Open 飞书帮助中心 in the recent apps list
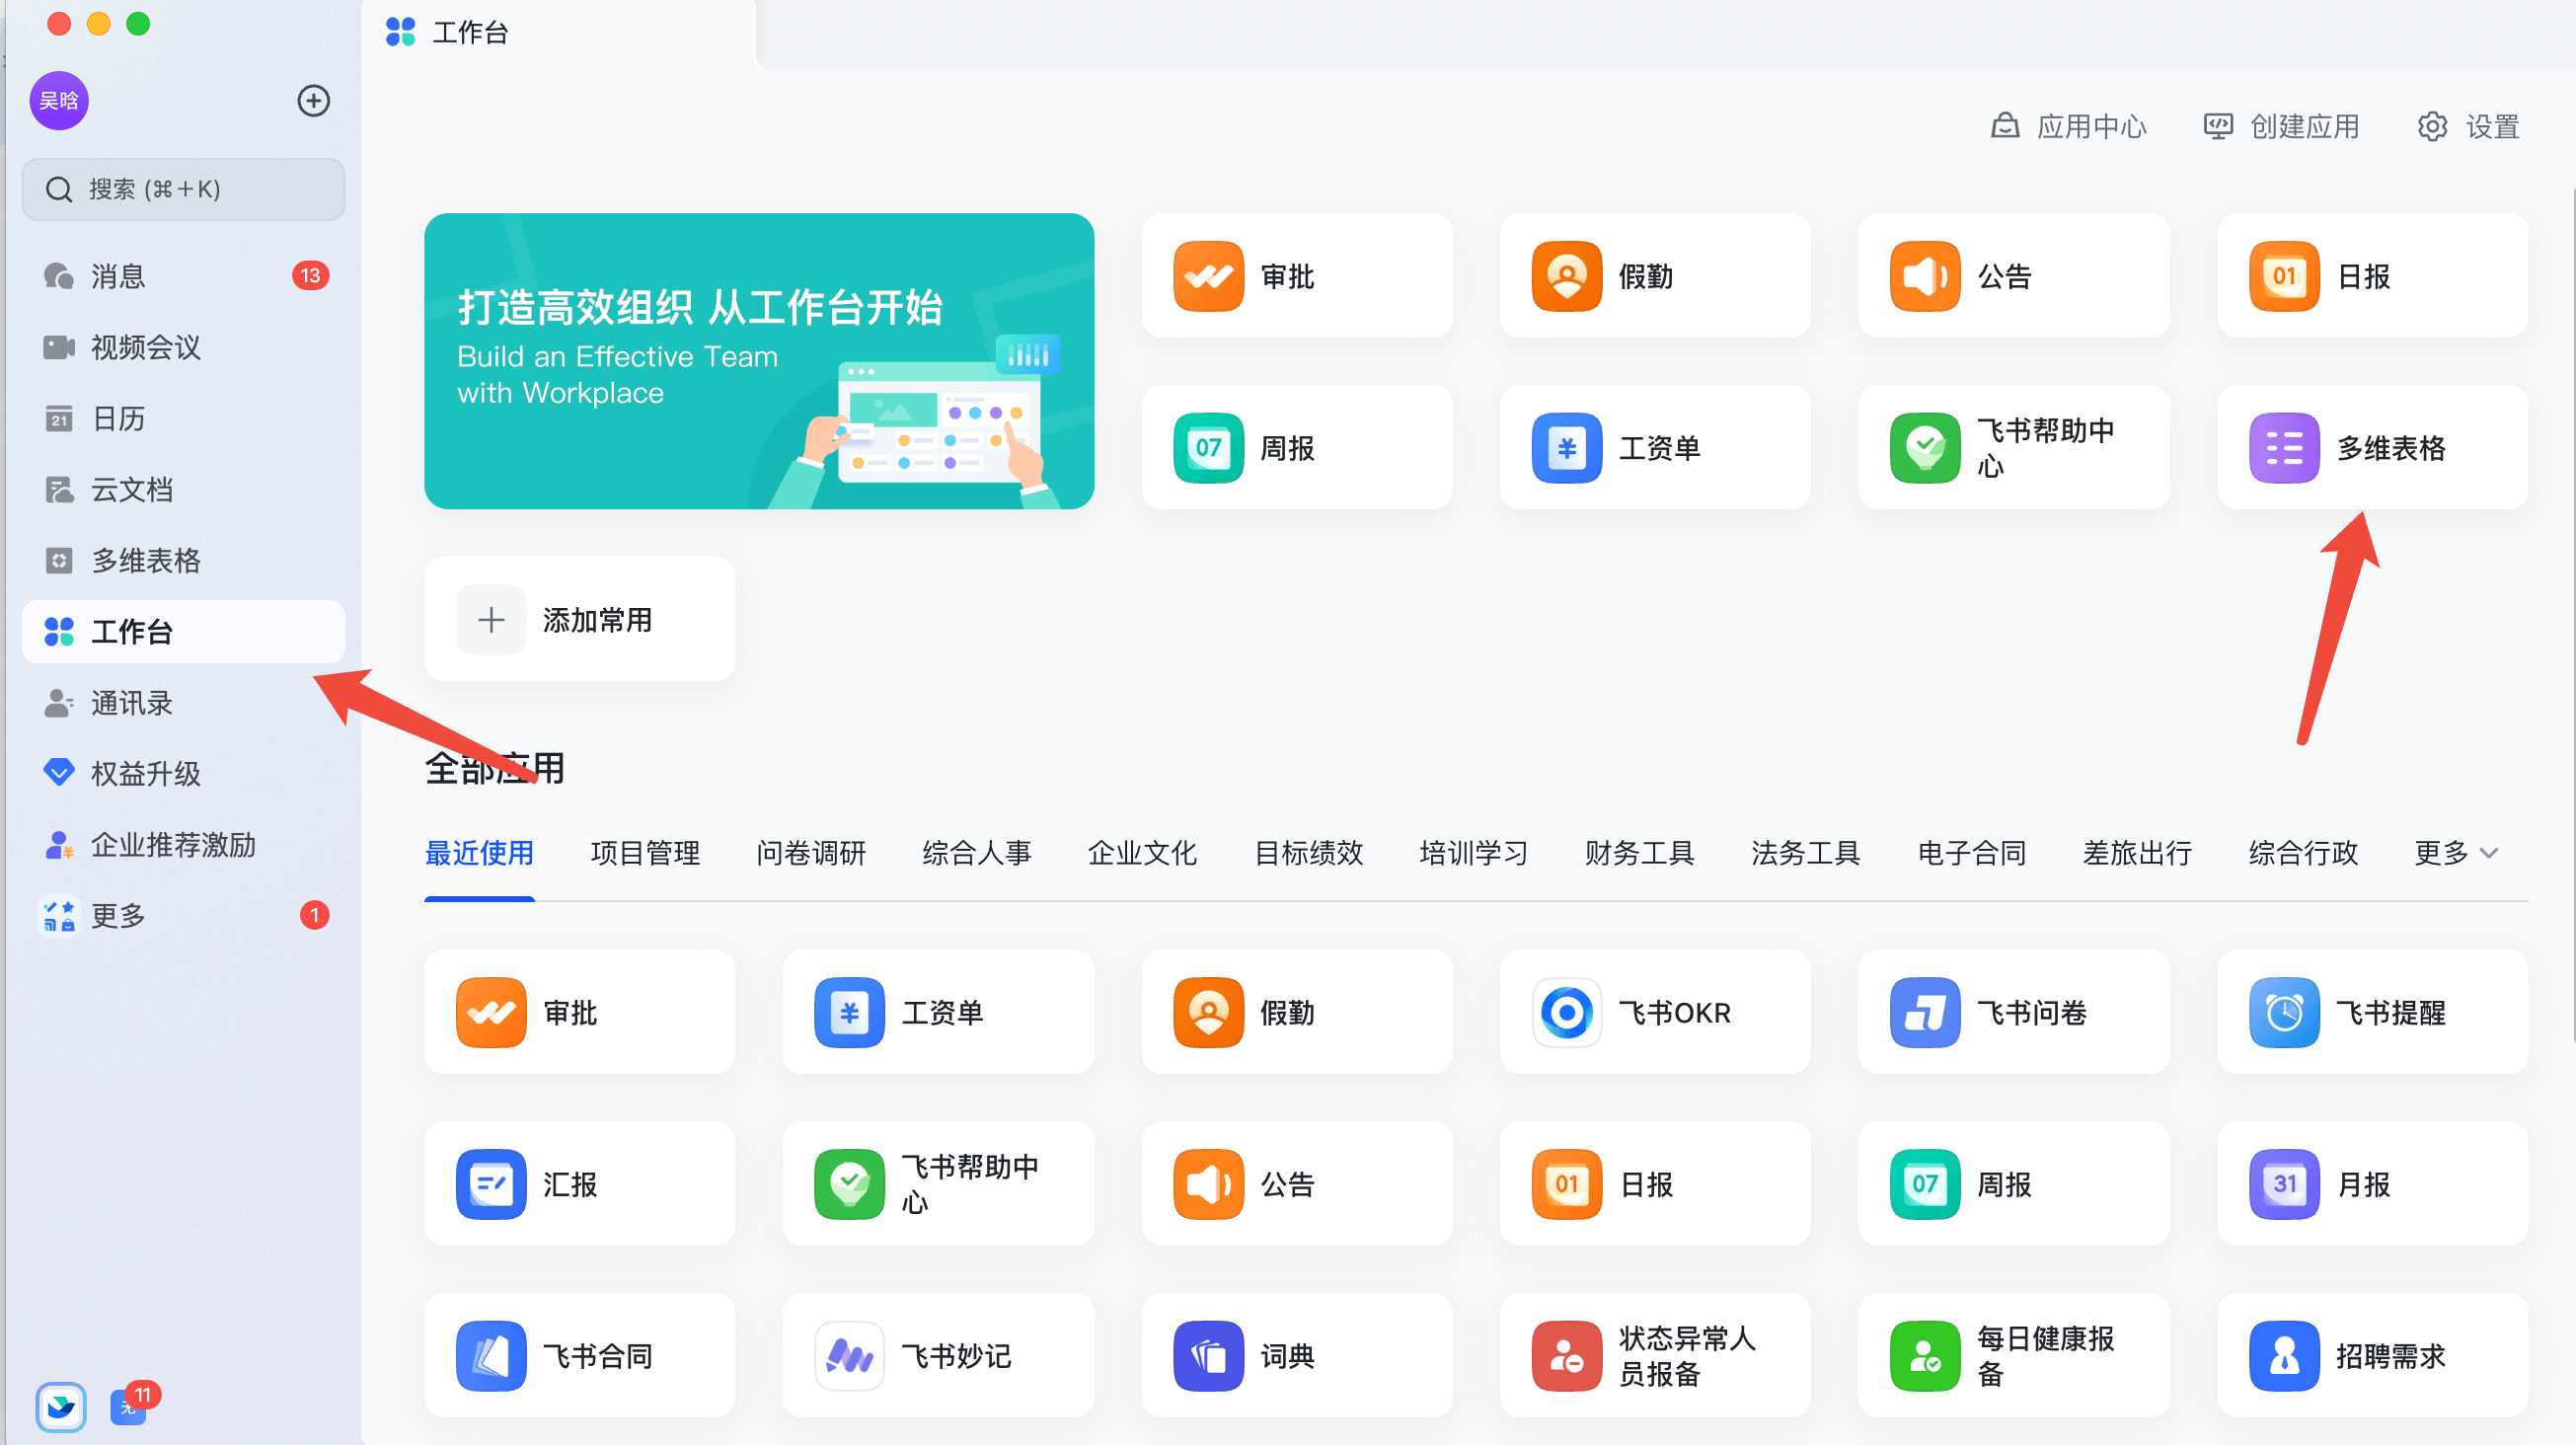 coord(938,1184)
